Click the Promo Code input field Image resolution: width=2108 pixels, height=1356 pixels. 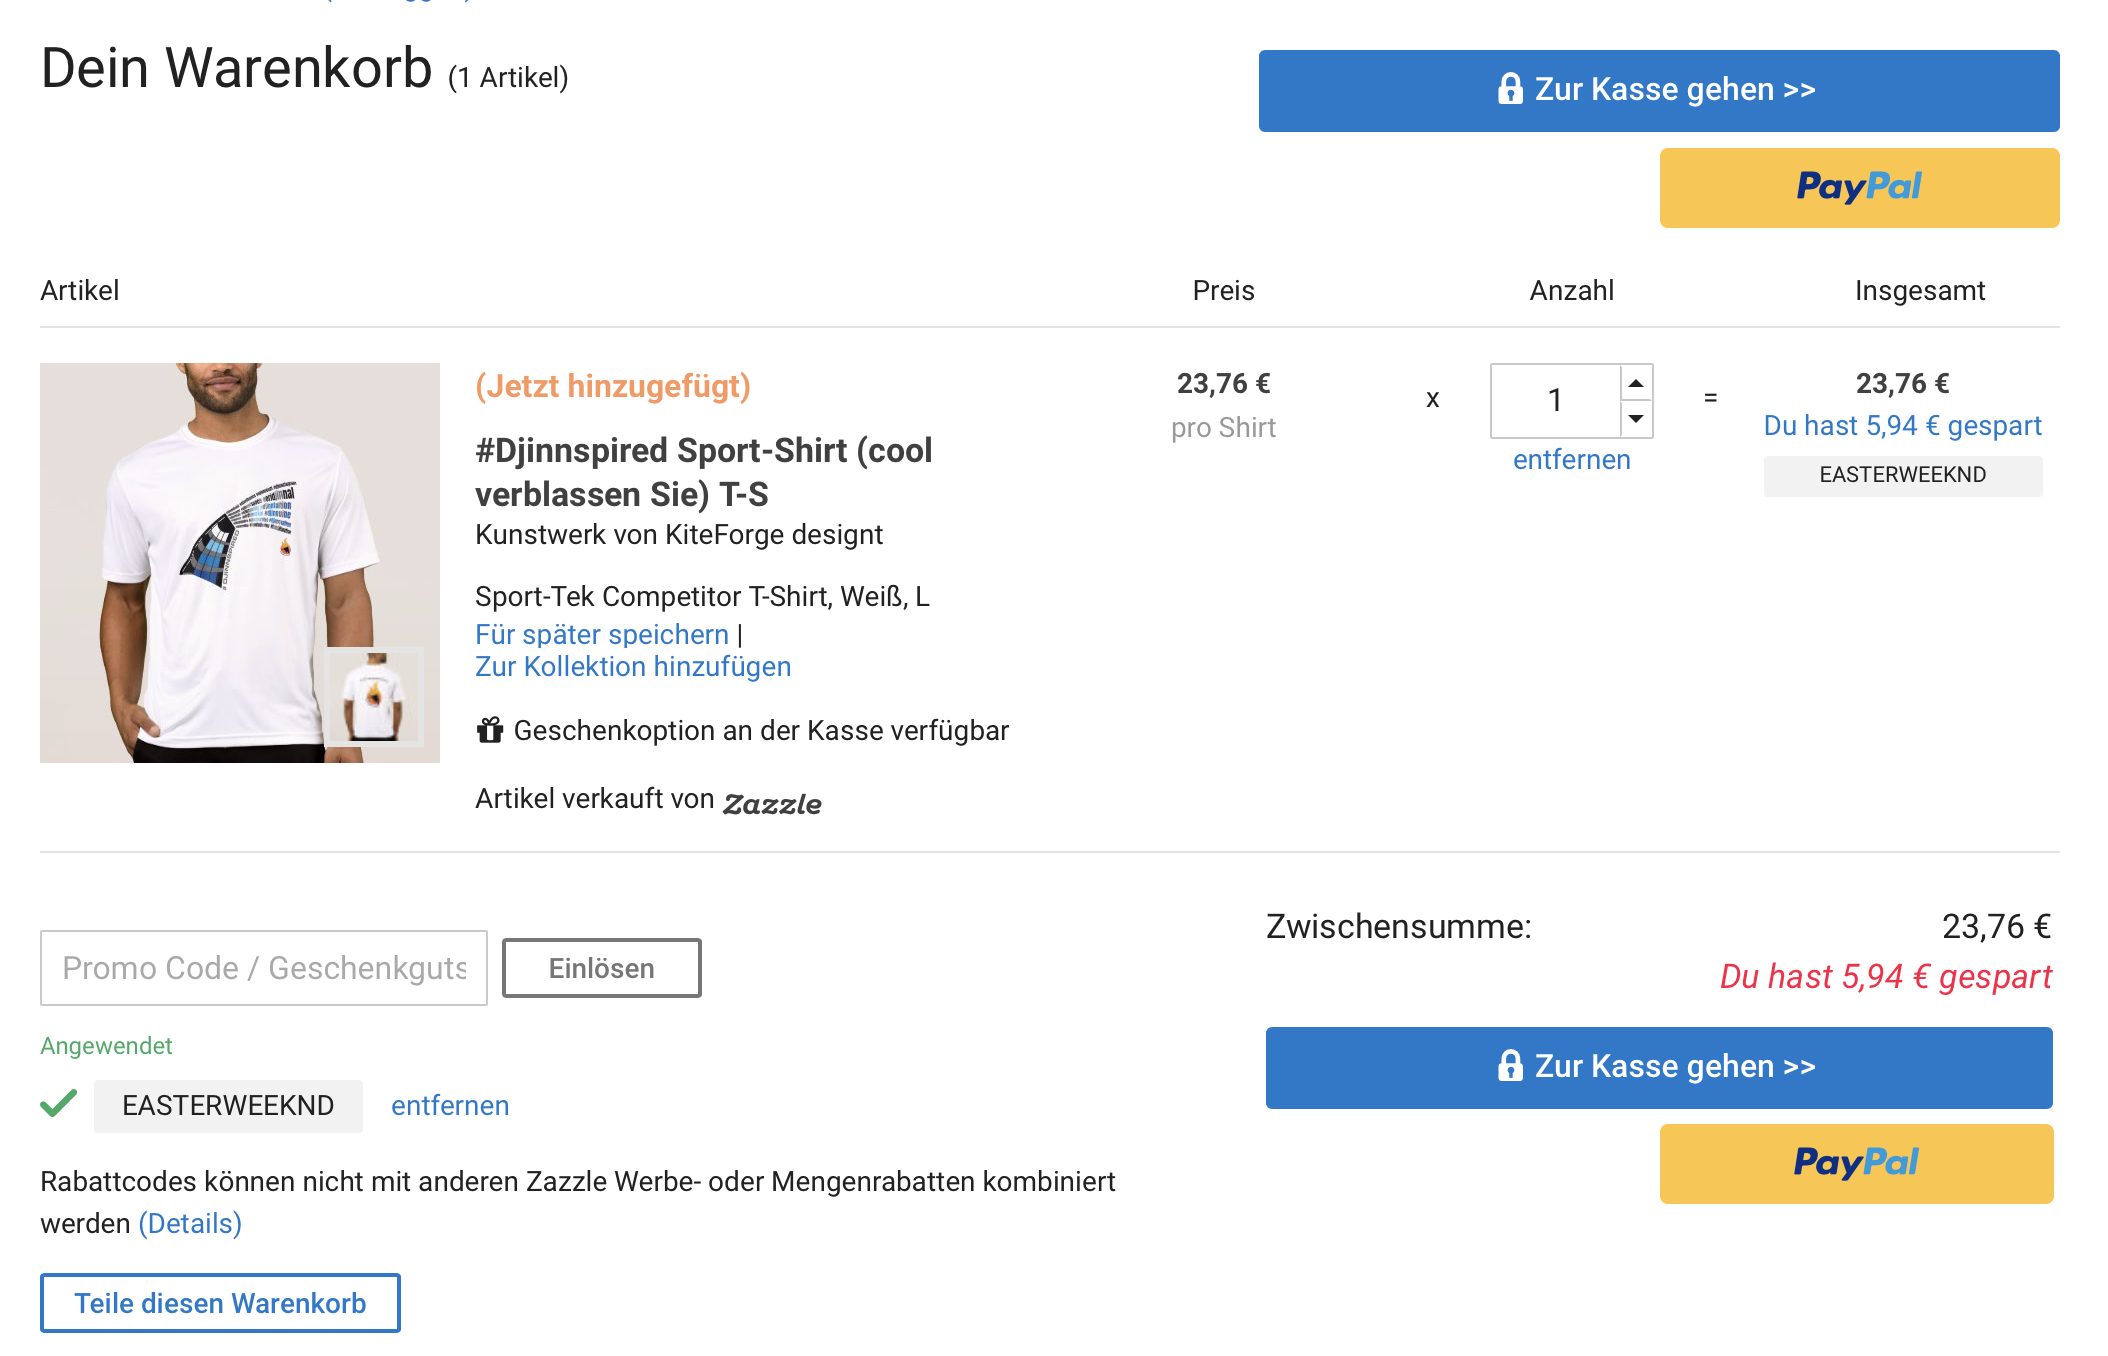point(264,968)
